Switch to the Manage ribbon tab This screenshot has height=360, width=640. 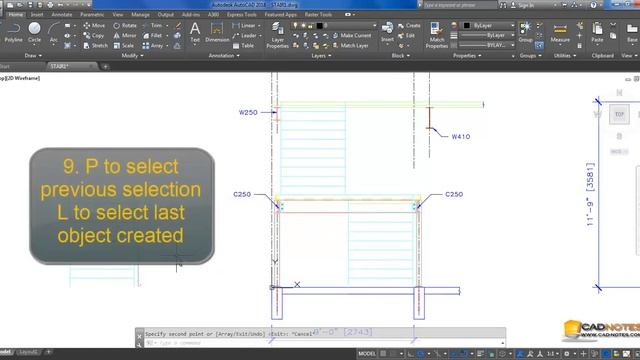[140, 14]
